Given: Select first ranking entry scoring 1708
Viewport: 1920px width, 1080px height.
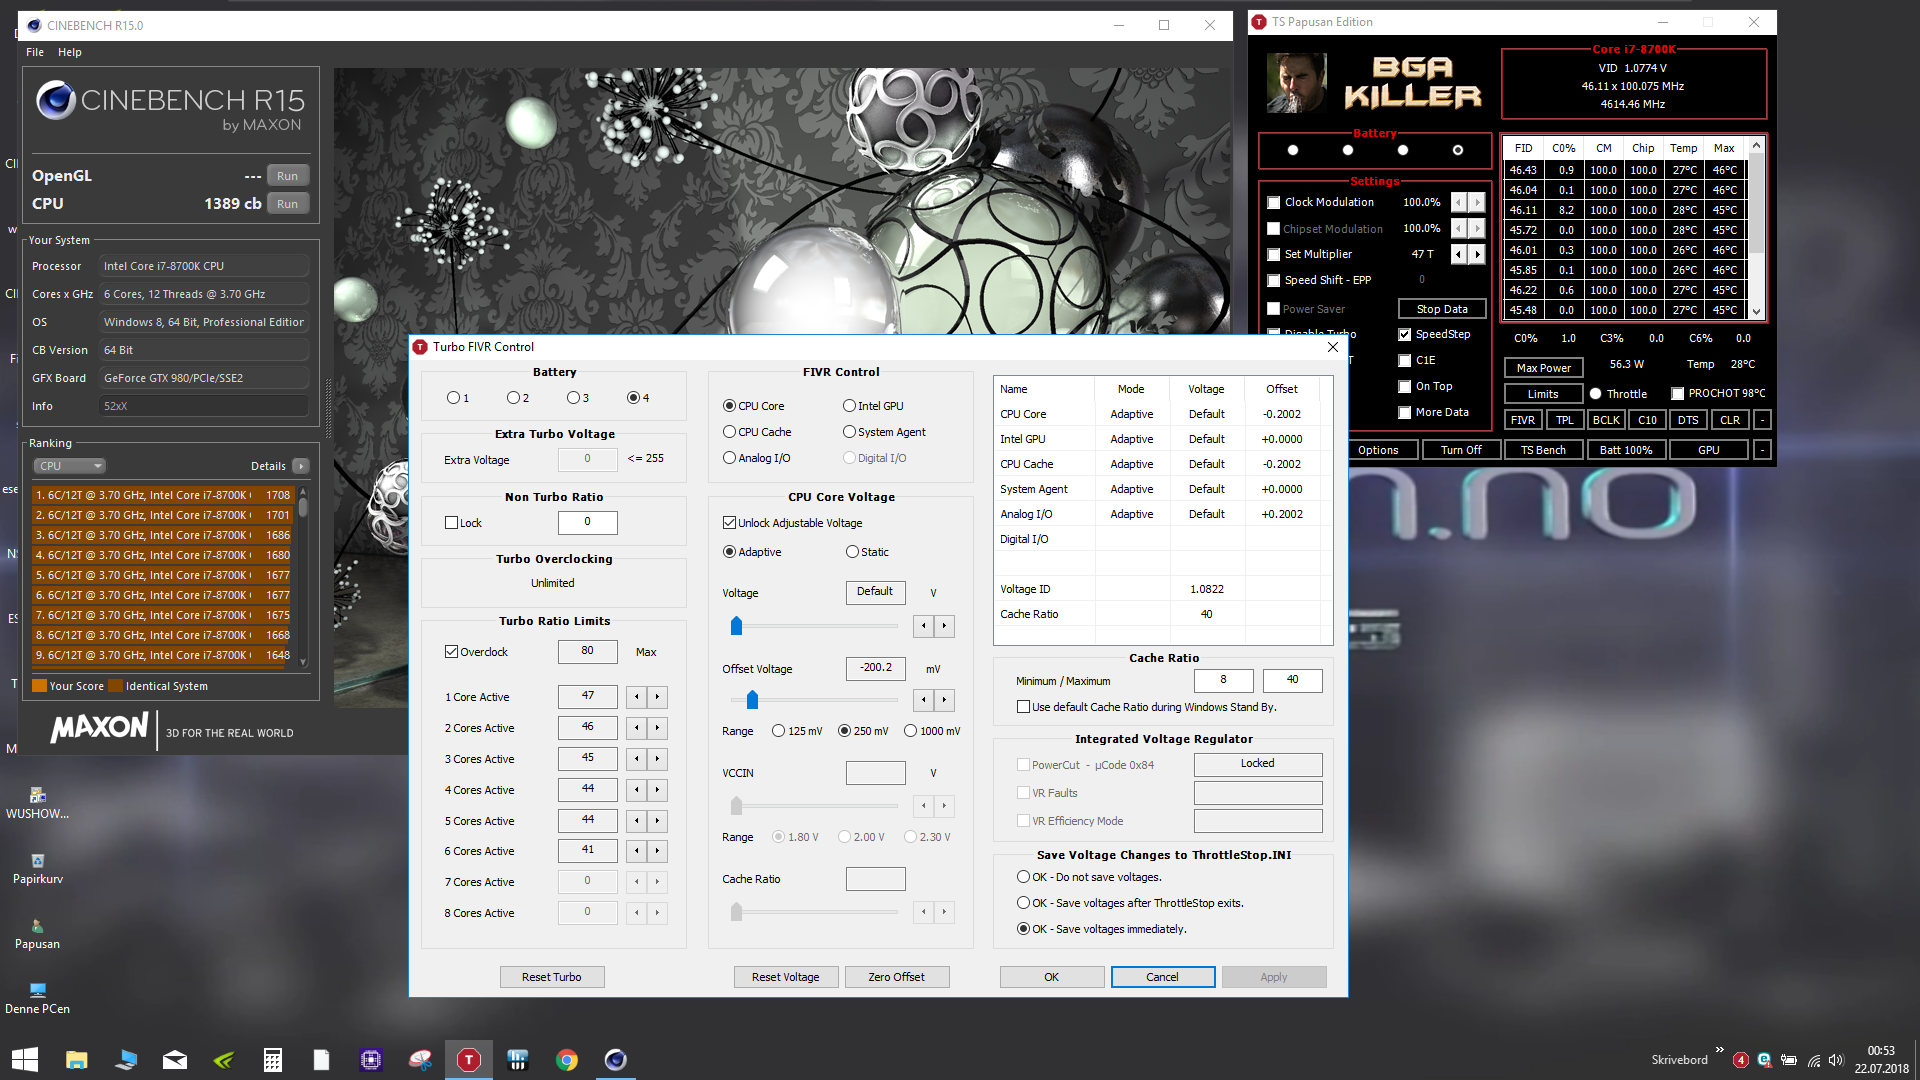Looking at the screenshot, I should click(x=163, y=495).
